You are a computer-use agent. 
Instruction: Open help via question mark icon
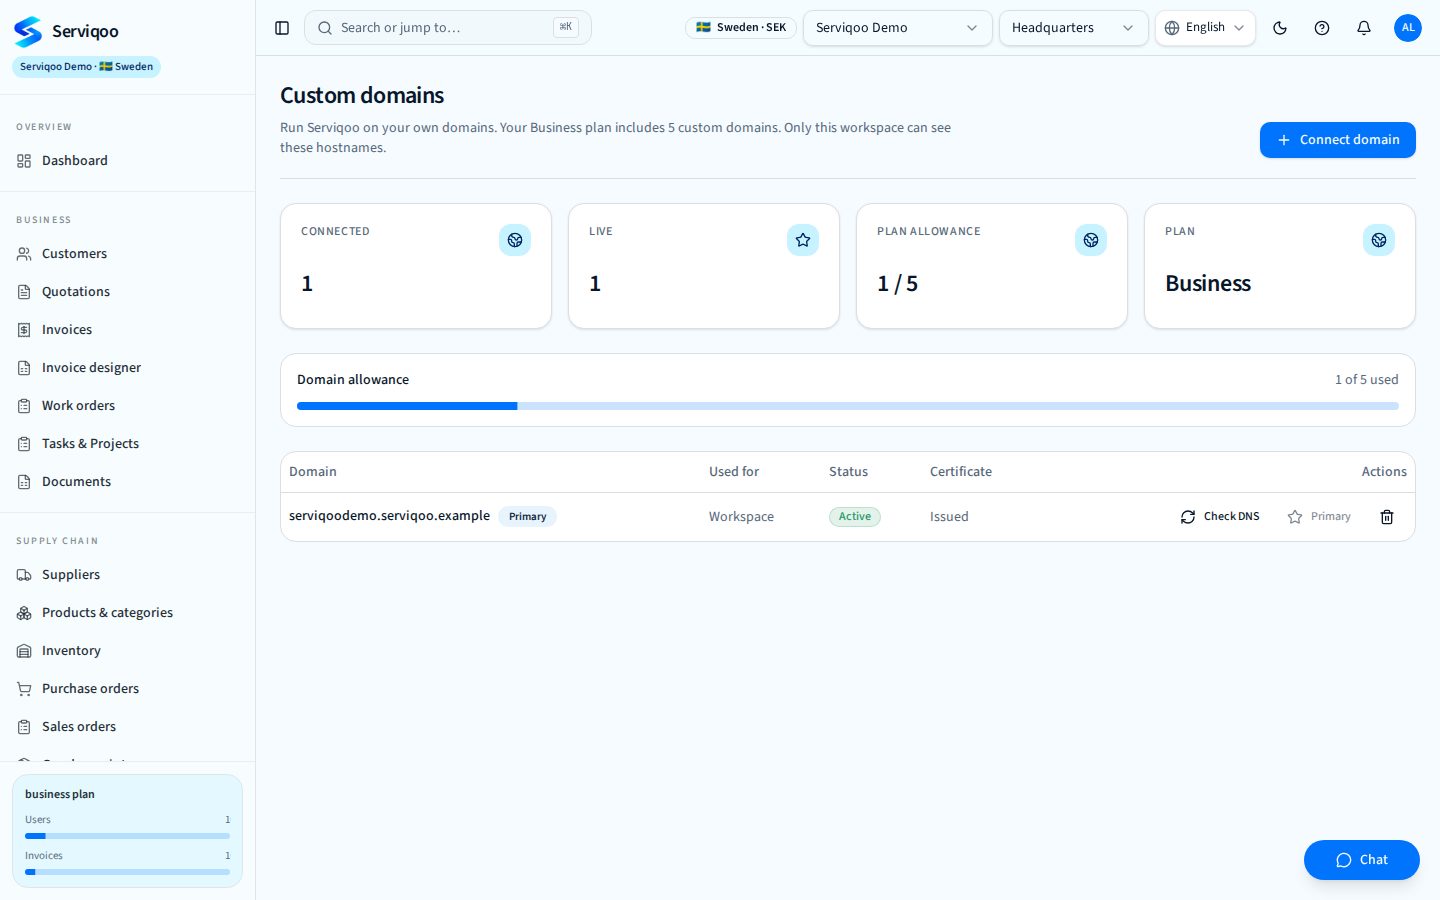(x=1322, y=28)
